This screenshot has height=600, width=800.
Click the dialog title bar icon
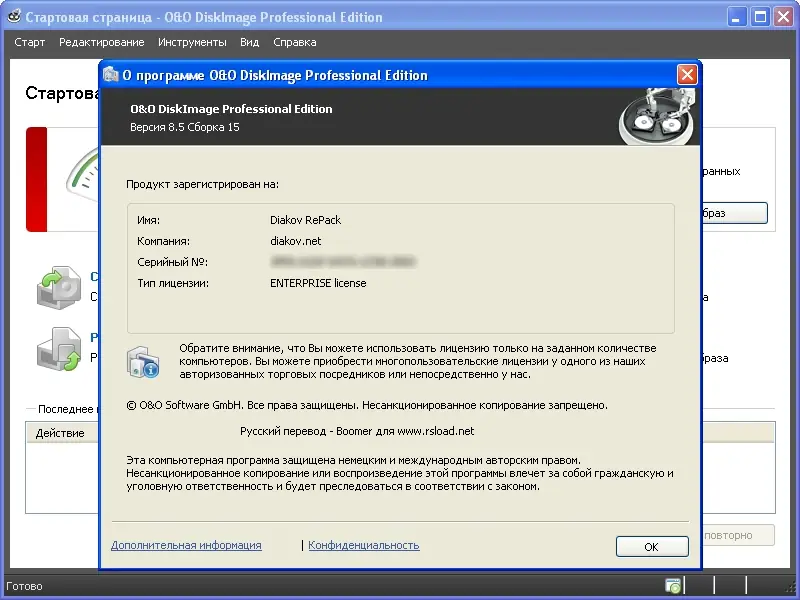tap(111, 74)
